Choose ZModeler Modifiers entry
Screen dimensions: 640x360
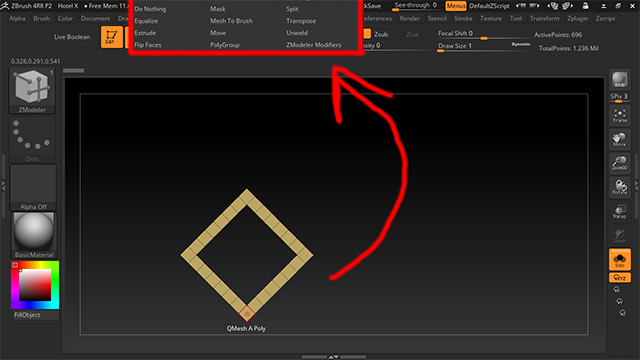click(313, 45)
